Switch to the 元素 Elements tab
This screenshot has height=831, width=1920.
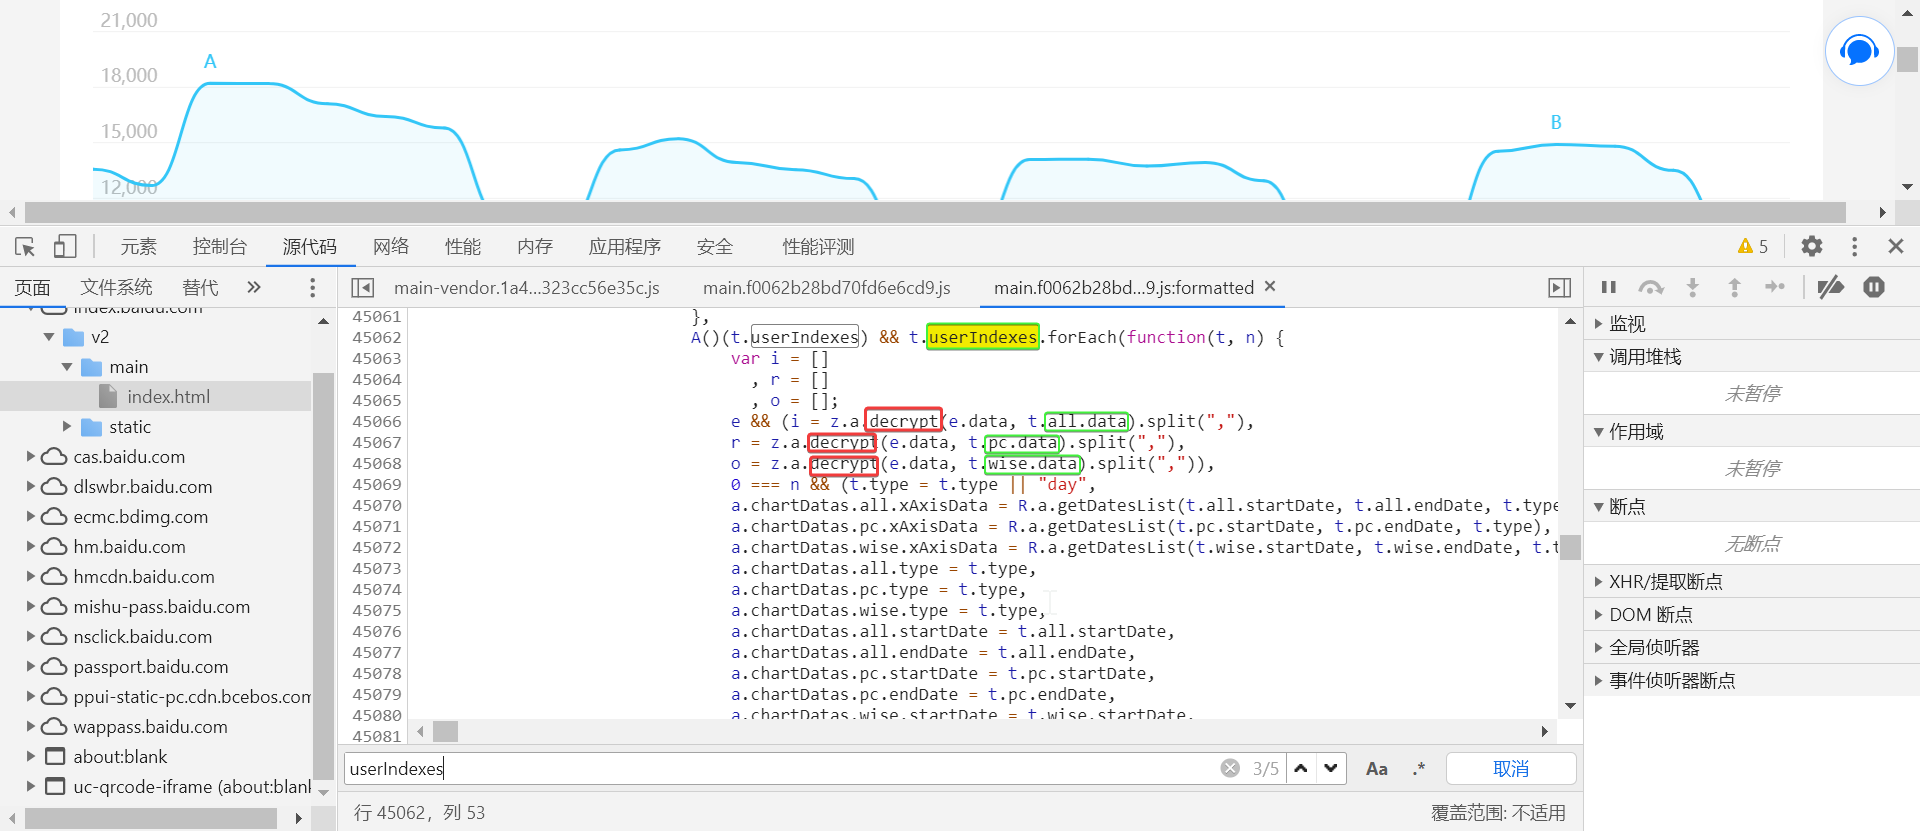(139, 246)
